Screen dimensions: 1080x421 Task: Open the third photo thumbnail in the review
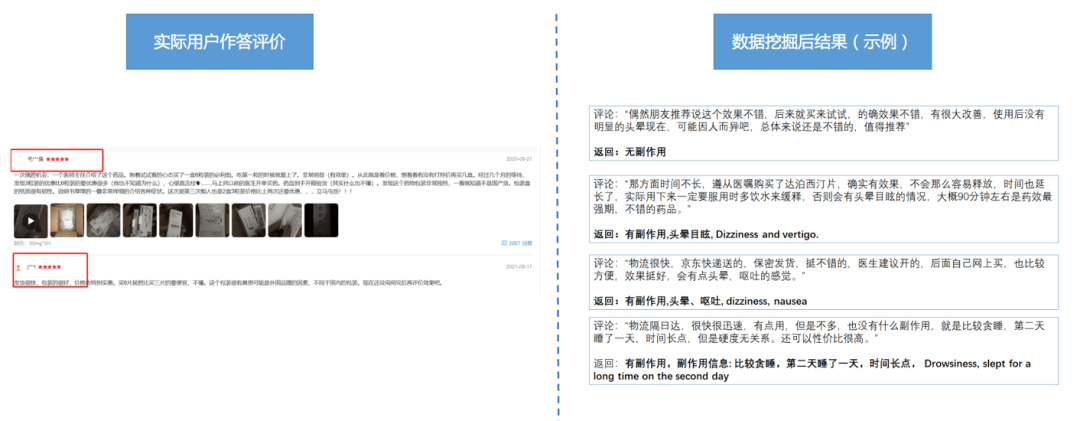pyautogui.click(x=103, y=220)
